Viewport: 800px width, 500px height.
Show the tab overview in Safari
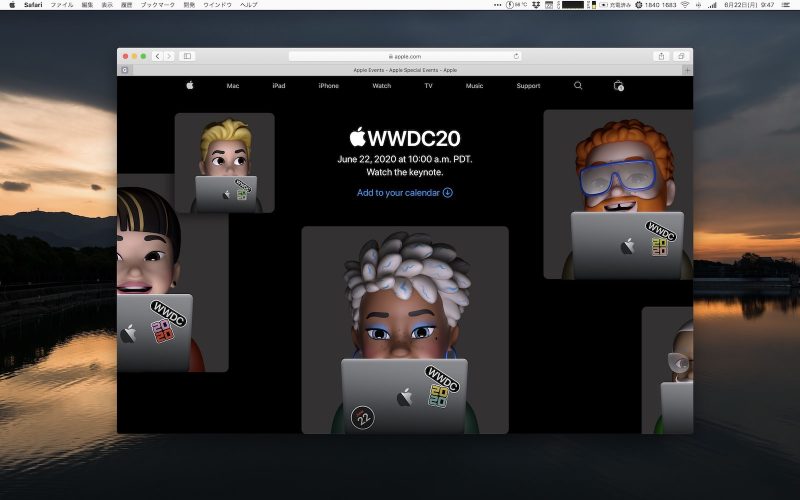[x=681, y=56]
